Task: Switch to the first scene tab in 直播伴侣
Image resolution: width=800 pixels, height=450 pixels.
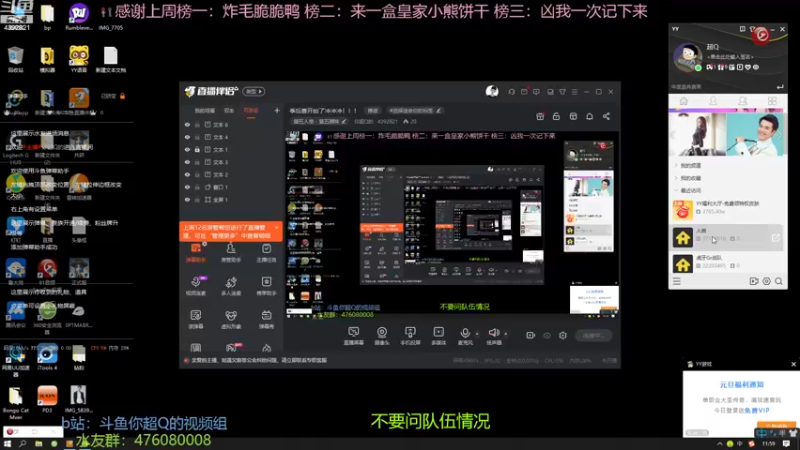Action: point(205,110)
